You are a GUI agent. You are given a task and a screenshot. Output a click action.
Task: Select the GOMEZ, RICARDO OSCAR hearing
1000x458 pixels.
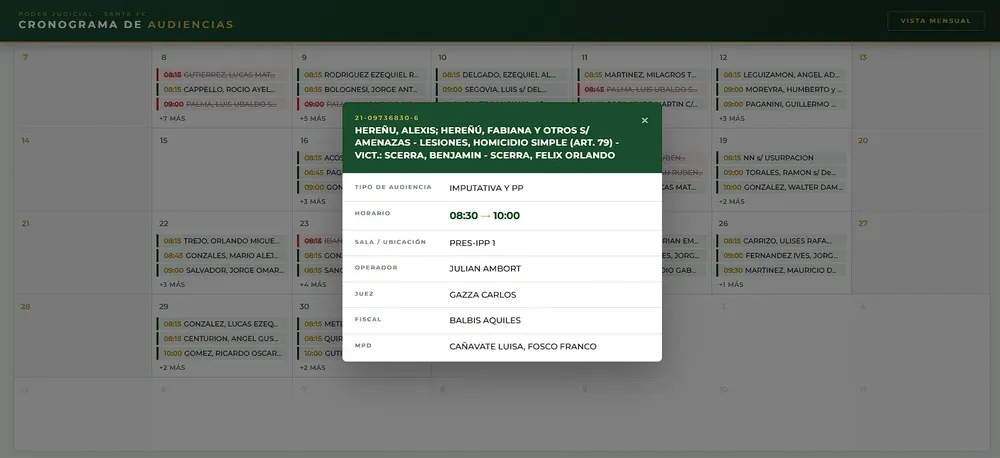[221, 353]
